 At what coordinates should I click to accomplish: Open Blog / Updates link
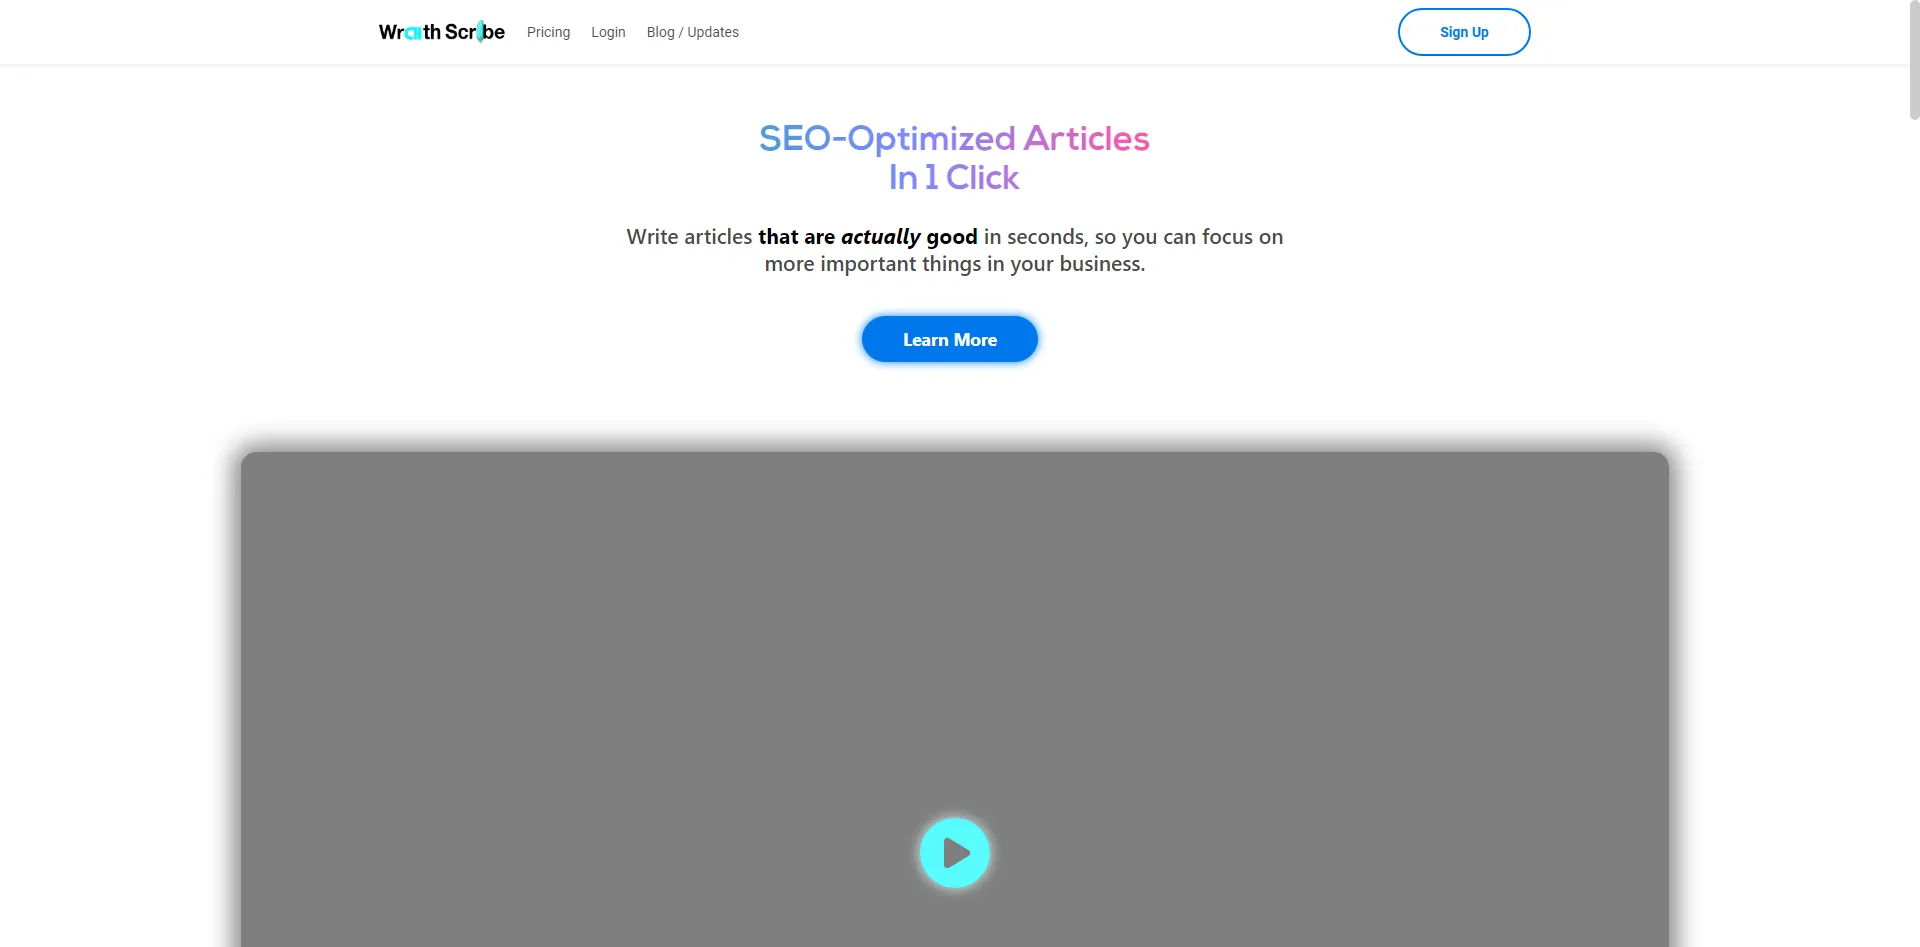pyautogui.click(x=693, y=32)
